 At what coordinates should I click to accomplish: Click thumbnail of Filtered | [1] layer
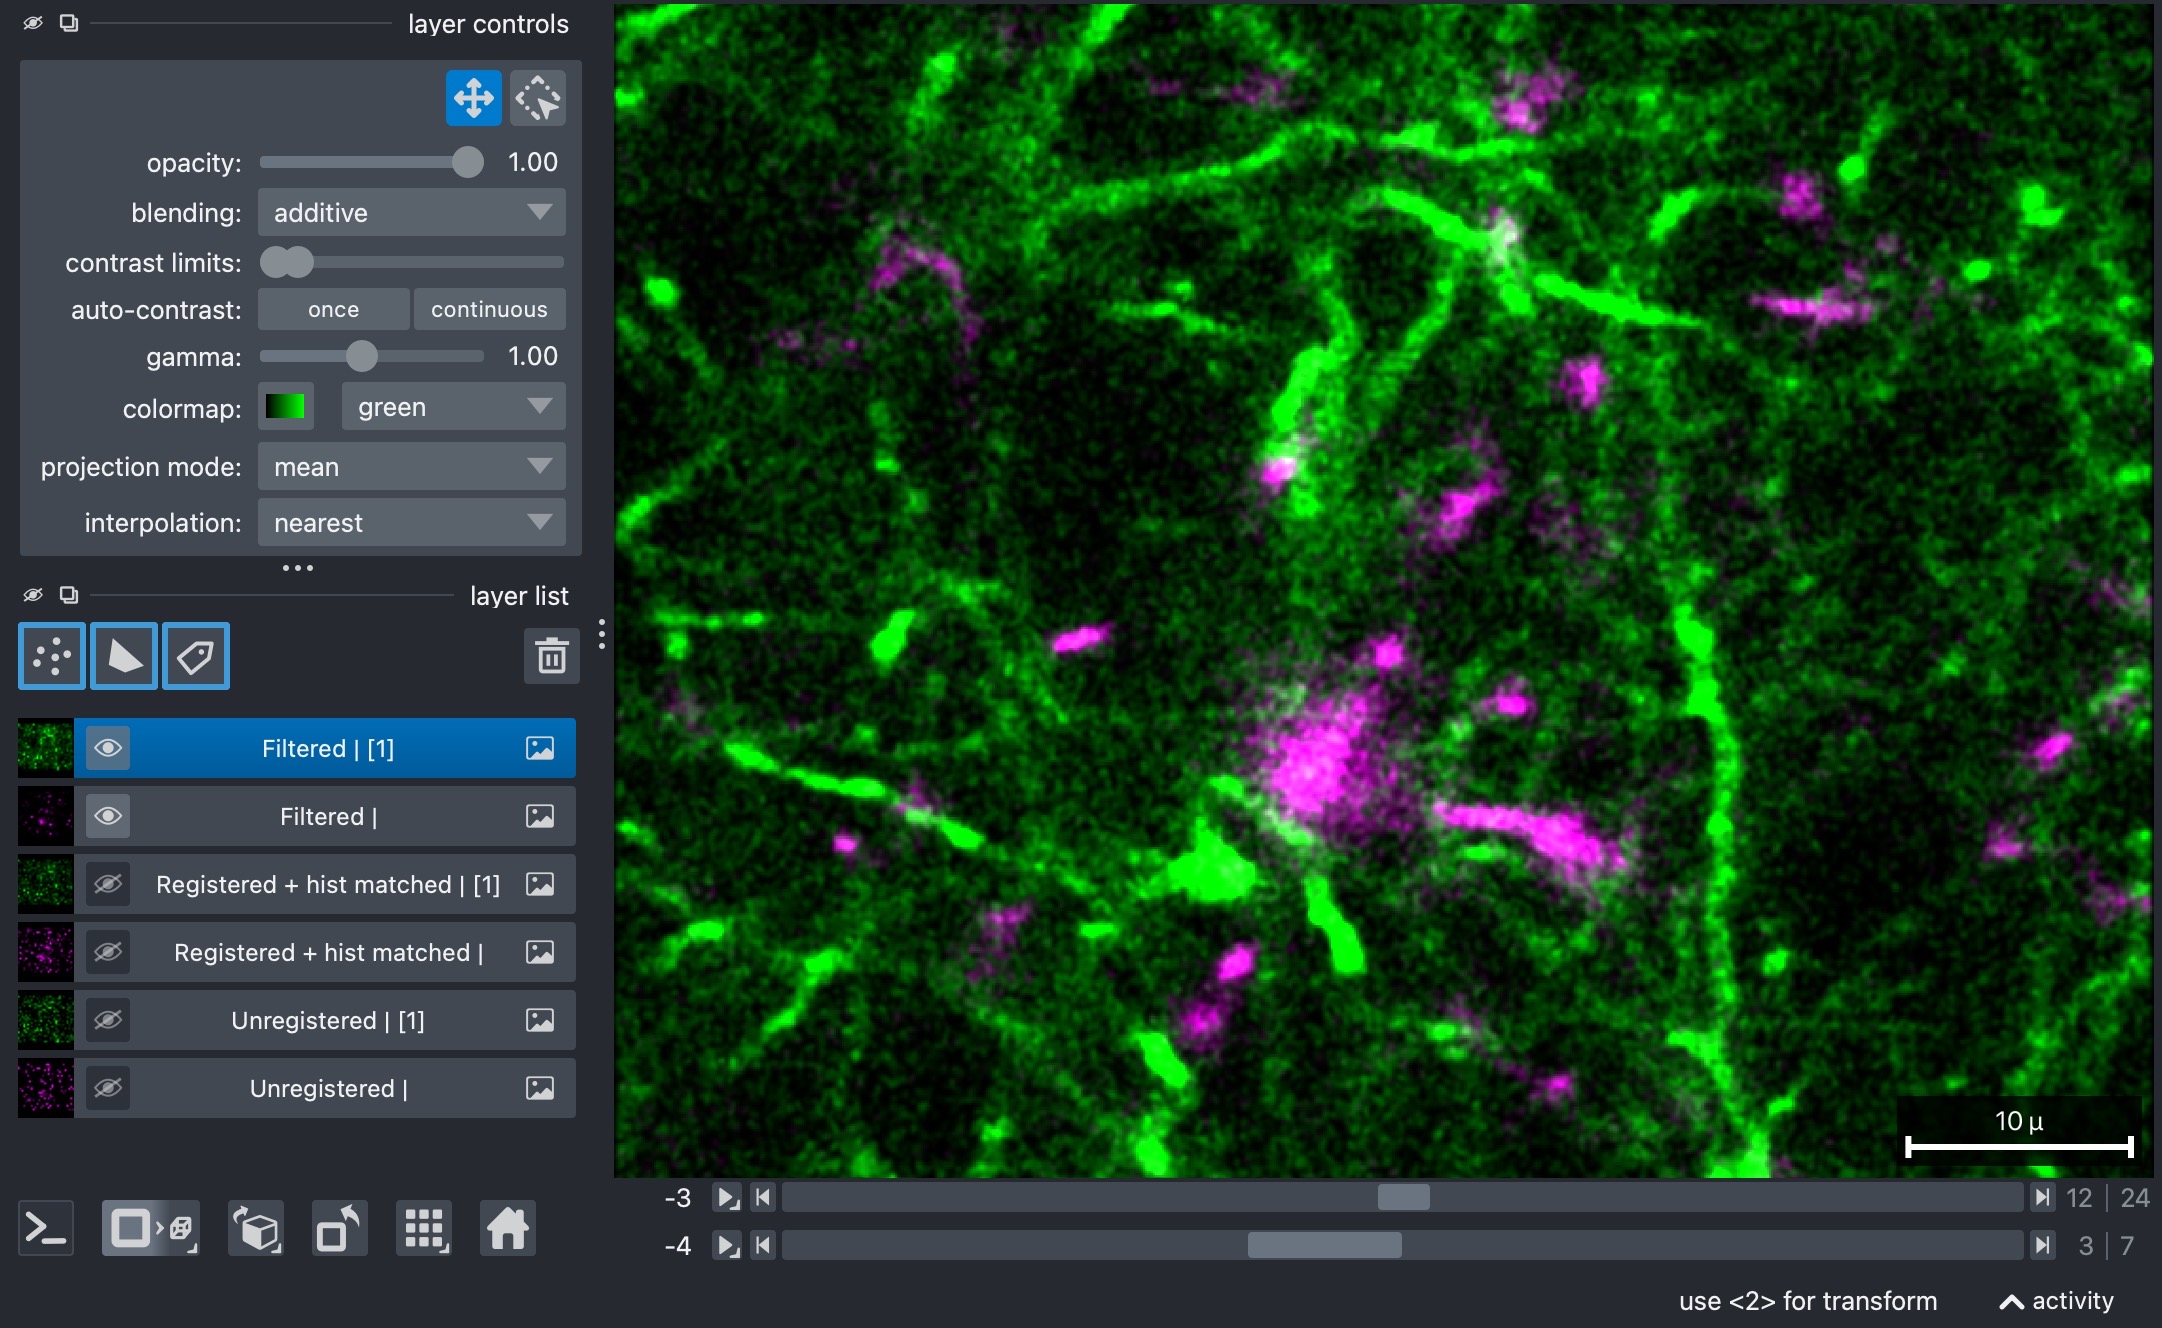46,748
